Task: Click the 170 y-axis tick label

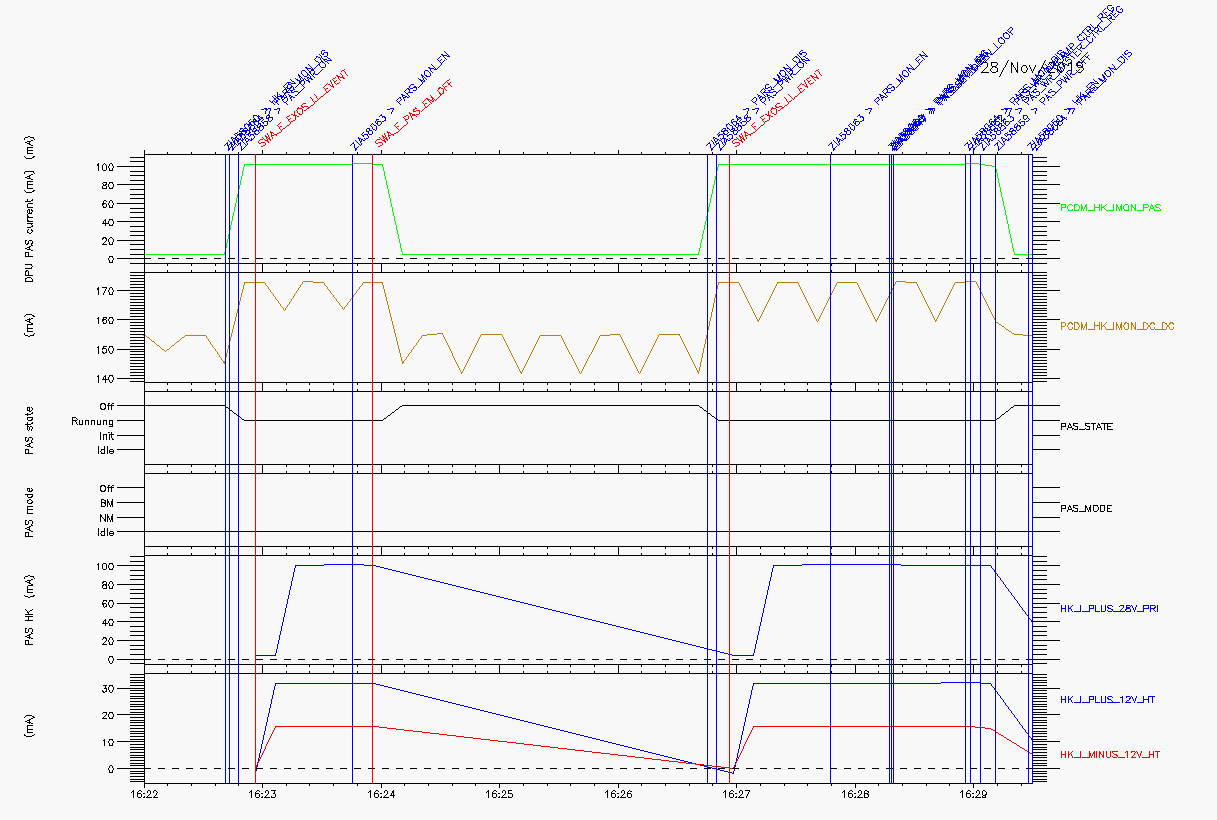Action: 105,291
